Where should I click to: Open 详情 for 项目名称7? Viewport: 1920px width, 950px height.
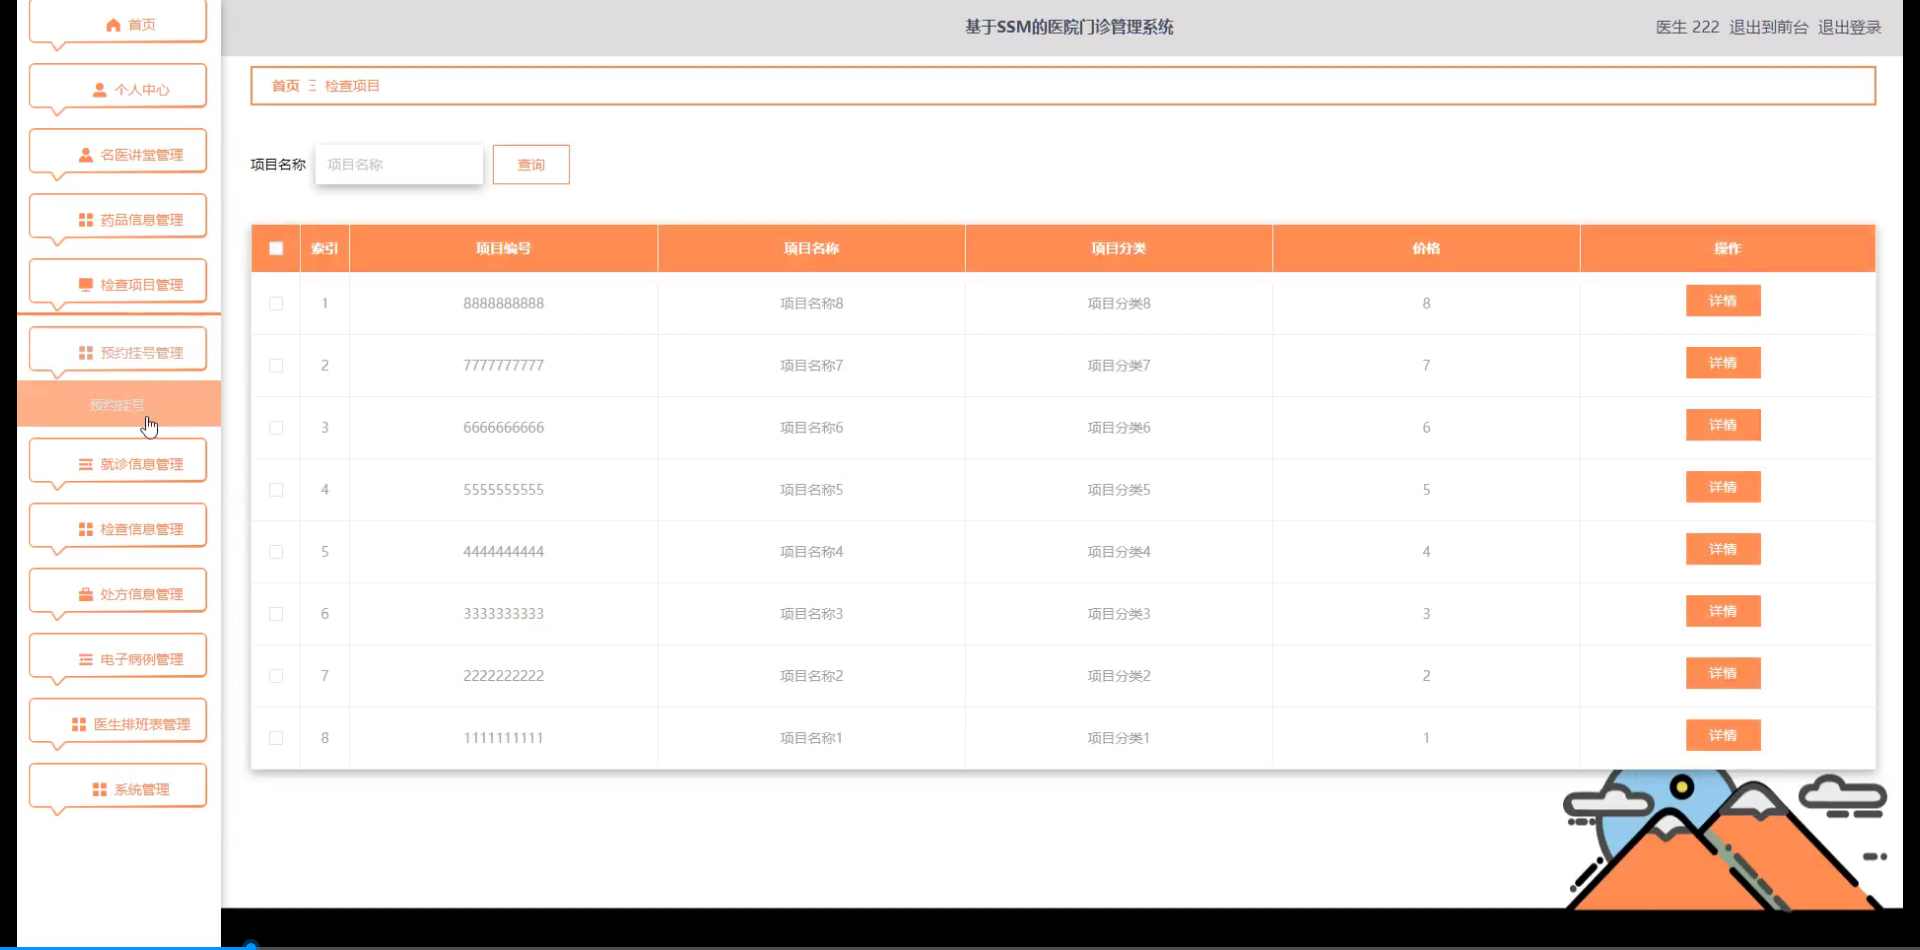coord(1723,363)
